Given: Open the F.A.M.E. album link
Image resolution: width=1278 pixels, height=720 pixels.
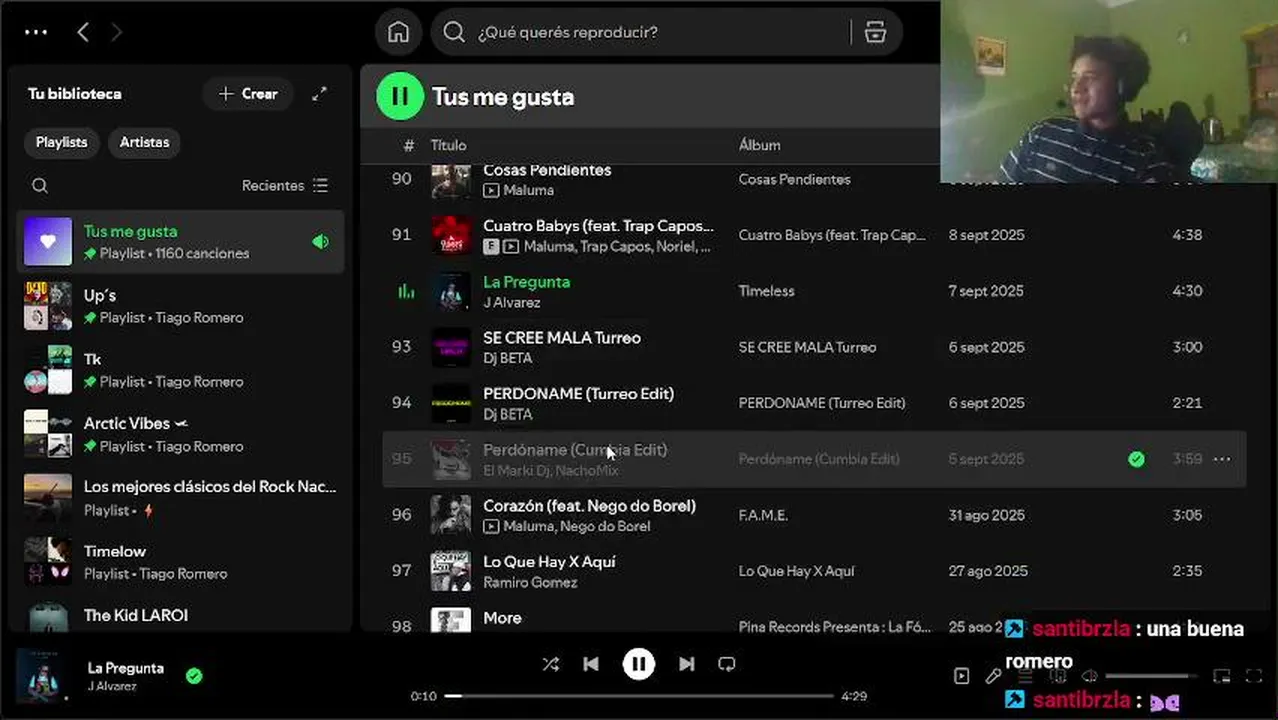Looking at the screenshot, I should pyautogui.click(x=763, y=515).
